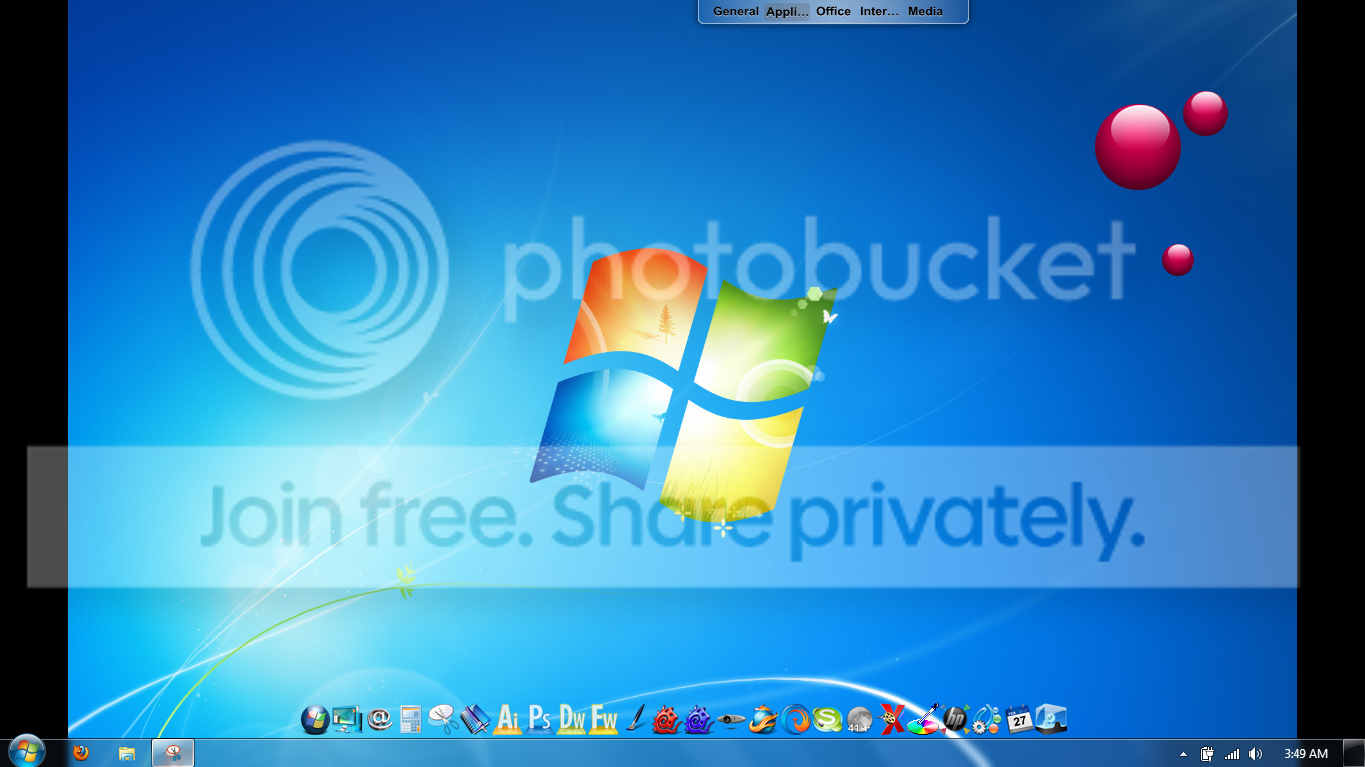Open the calculator dock icon
This screenshot has width=1365, height=767.
411,719
